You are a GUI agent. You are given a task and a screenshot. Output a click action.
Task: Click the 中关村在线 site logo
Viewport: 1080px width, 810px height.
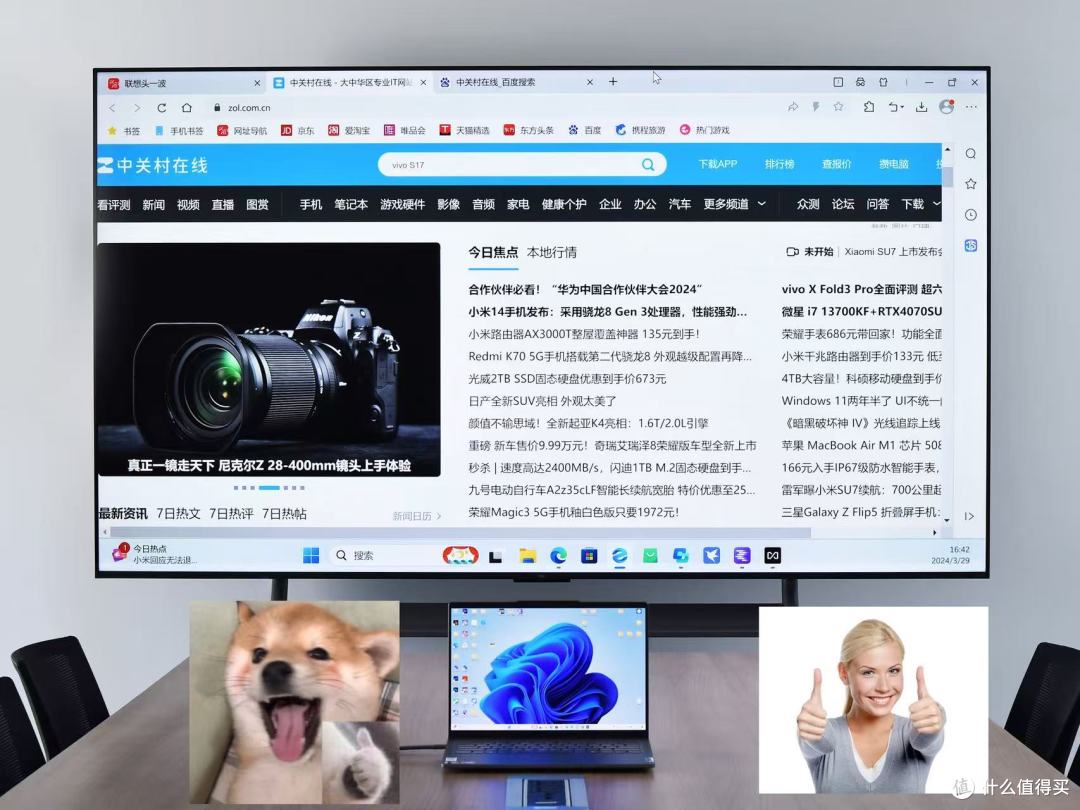(152, 165)
